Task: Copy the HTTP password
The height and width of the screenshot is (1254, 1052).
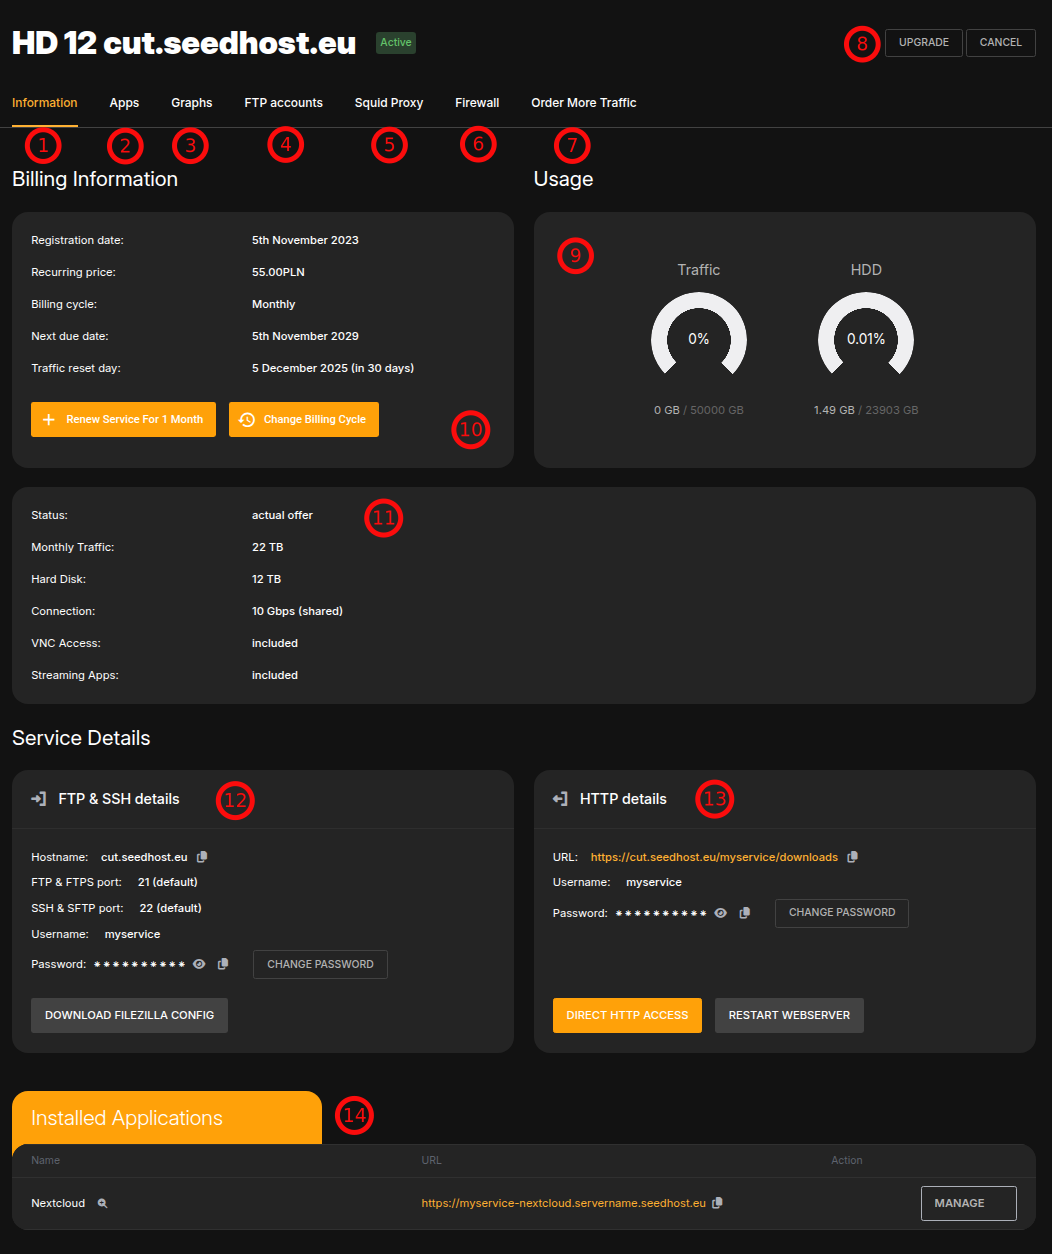Action: click(744, 913)
